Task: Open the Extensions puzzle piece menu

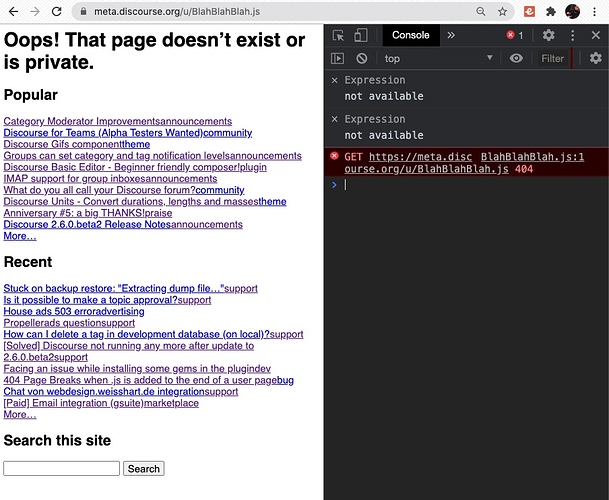Action: point(551,12)
